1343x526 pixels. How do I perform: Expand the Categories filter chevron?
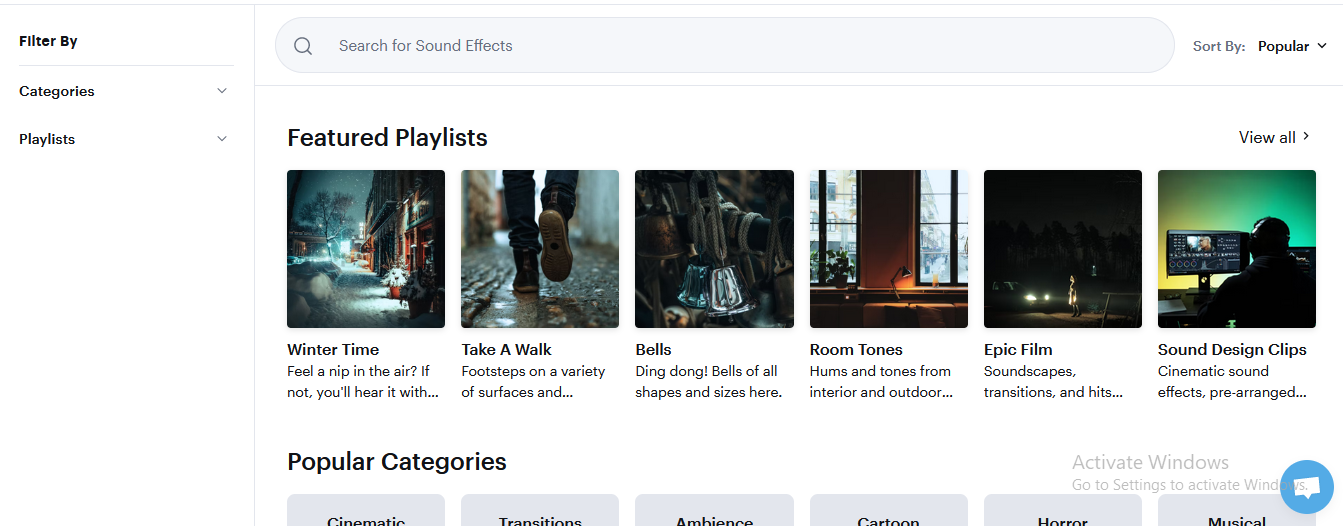tap(222, 91)
